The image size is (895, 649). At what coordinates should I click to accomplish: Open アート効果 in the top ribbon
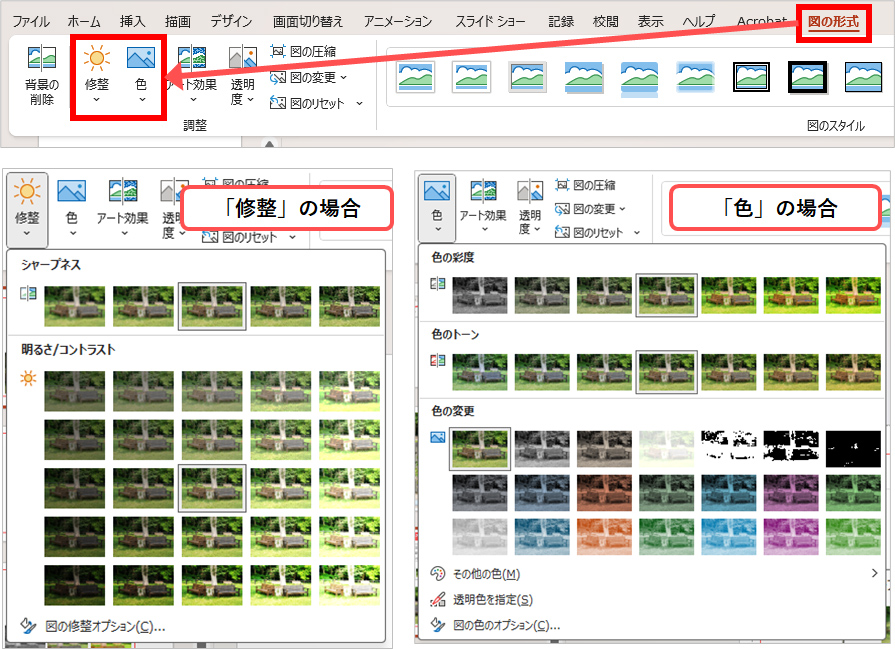coord(194,75)
